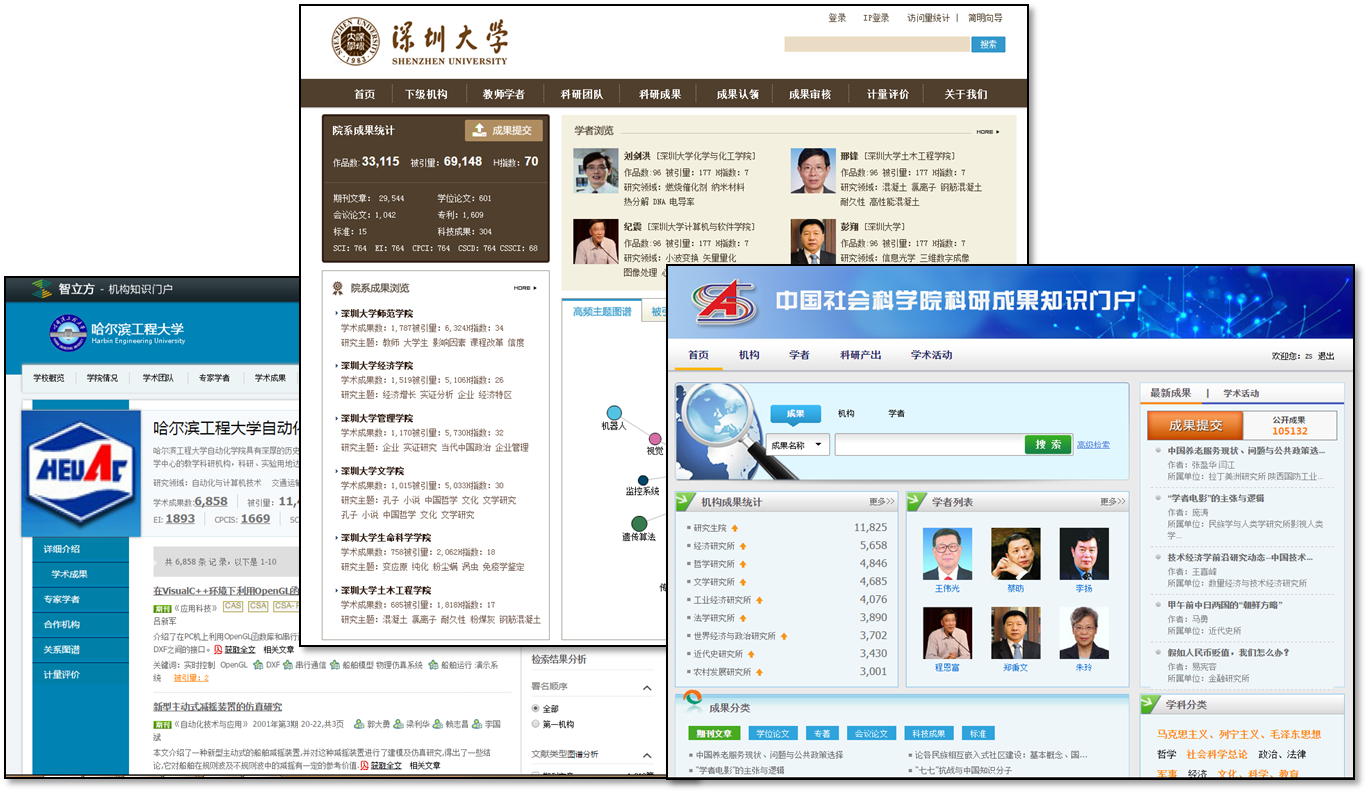Switch to 学者 tab in CASS navigation bar
The height and width of the screenshot is (793, 1368).
pos(799,355)
